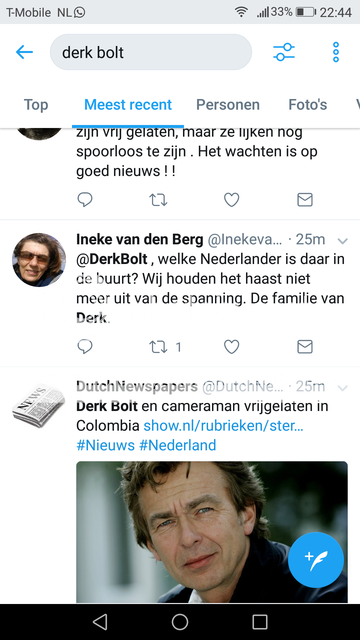Like Ineke van den Berg's tweet
This screenshot has height=640, width=360.
[x=231, y=347]
